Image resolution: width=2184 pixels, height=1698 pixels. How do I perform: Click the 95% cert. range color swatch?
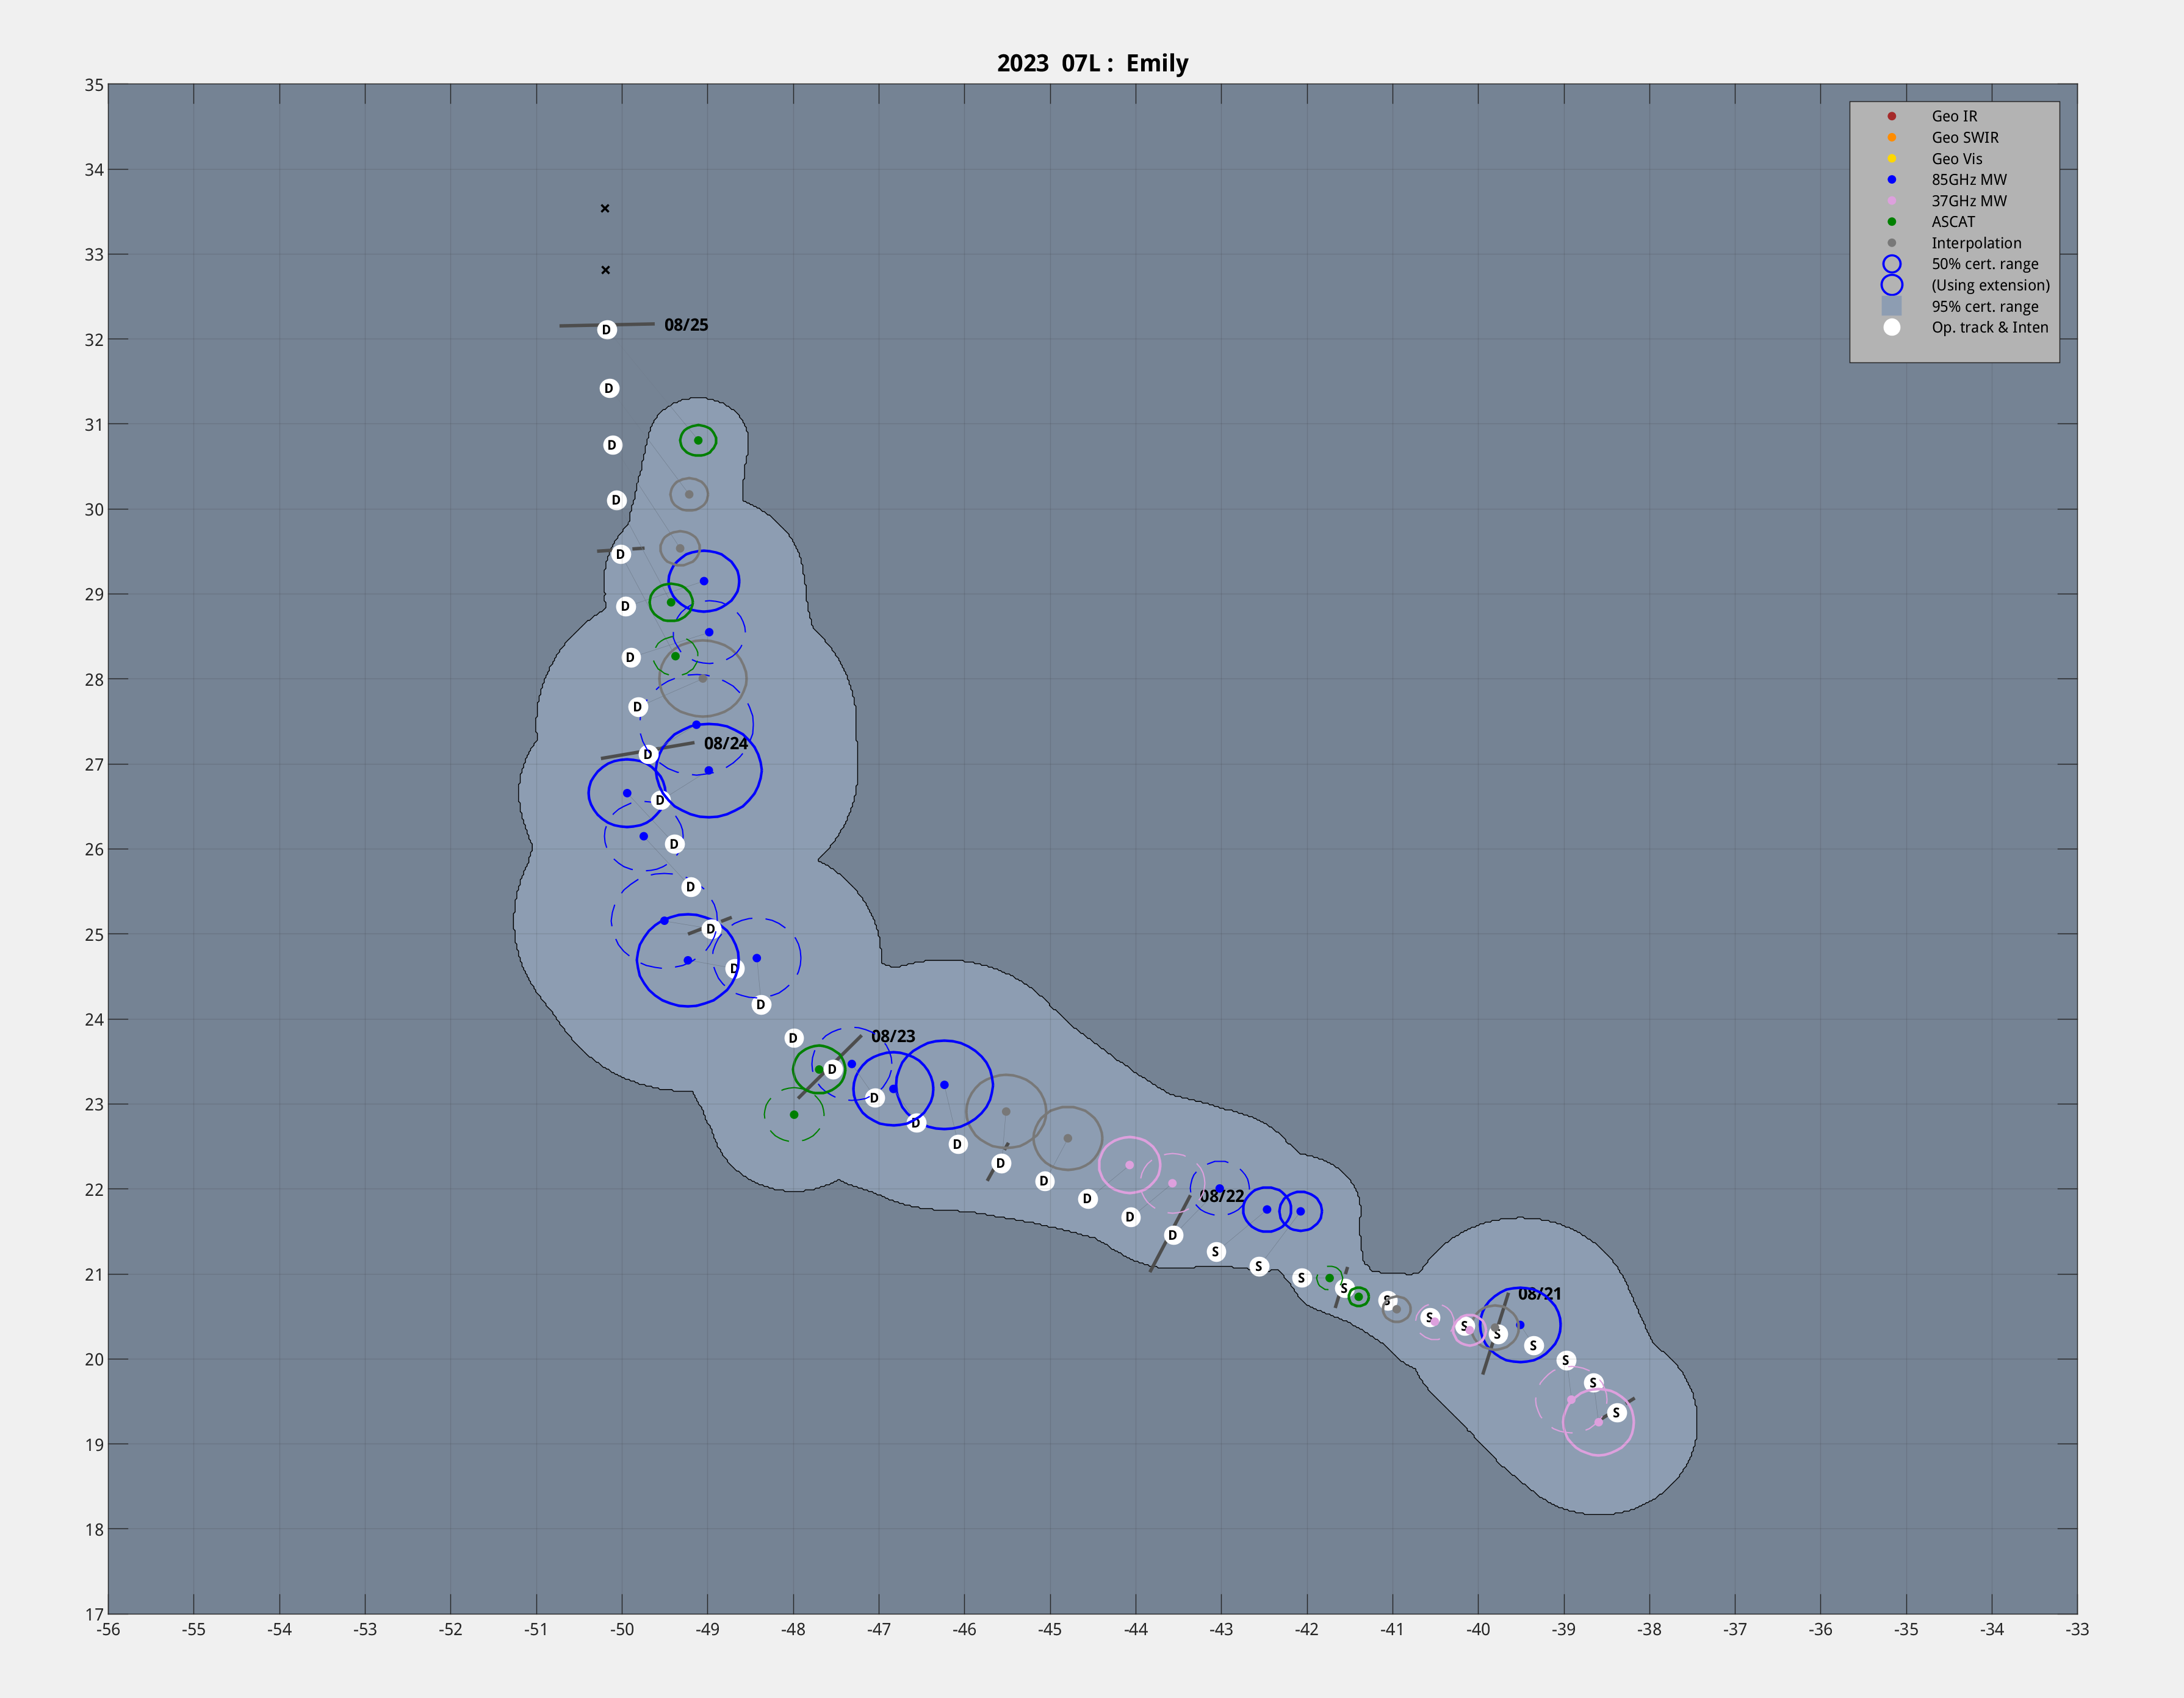1891,306
